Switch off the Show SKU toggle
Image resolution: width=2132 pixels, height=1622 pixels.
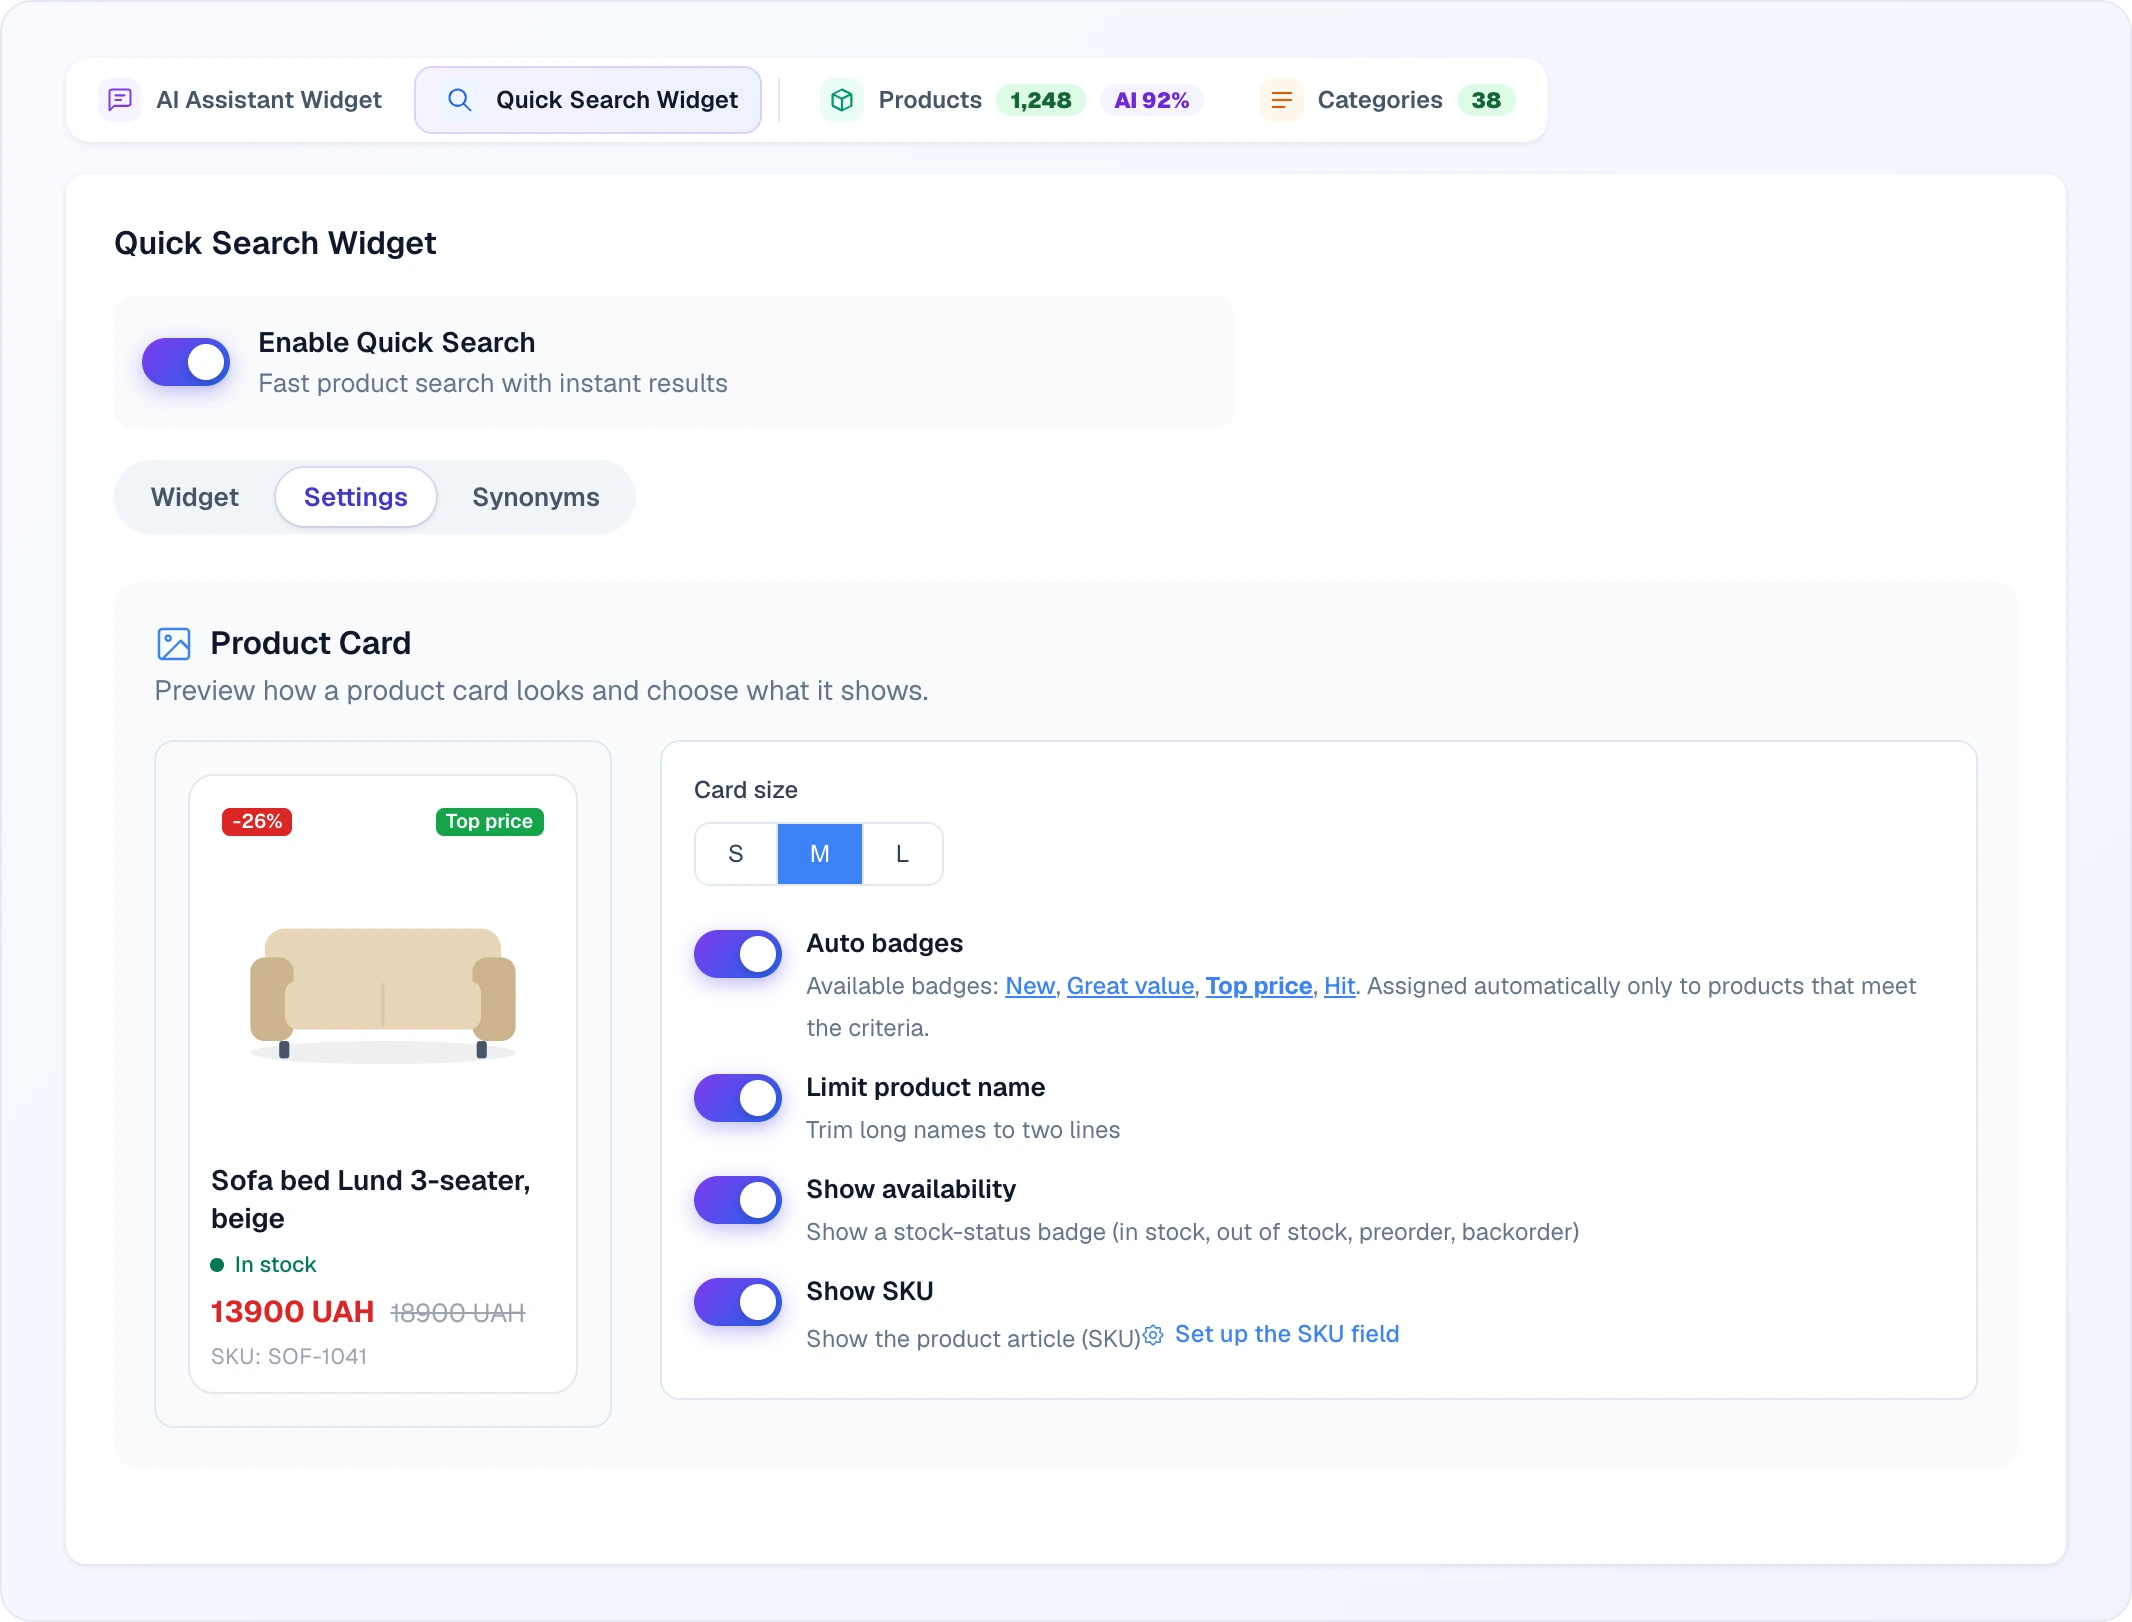[x=738, y=1302]
